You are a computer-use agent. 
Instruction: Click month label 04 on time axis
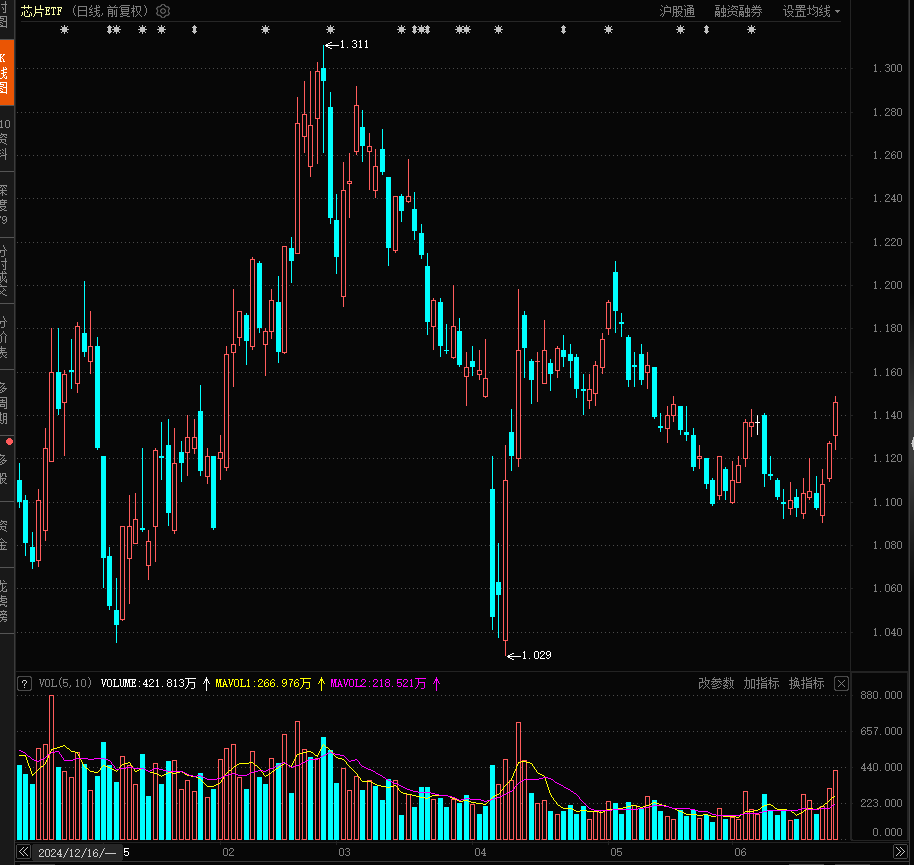[x=480, y=852]
